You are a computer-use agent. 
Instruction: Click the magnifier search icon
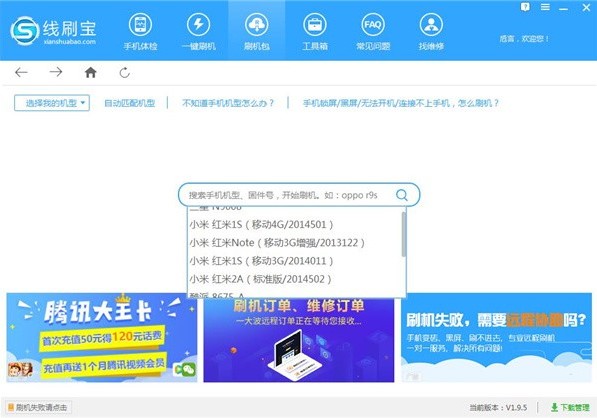point(402,195)
